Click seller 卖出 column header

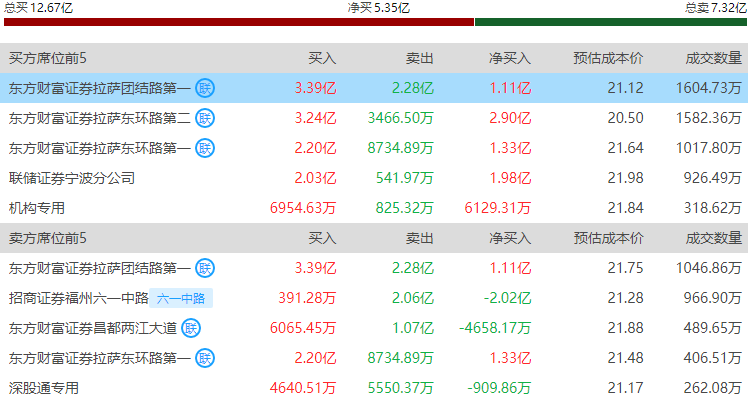[419, 238]
